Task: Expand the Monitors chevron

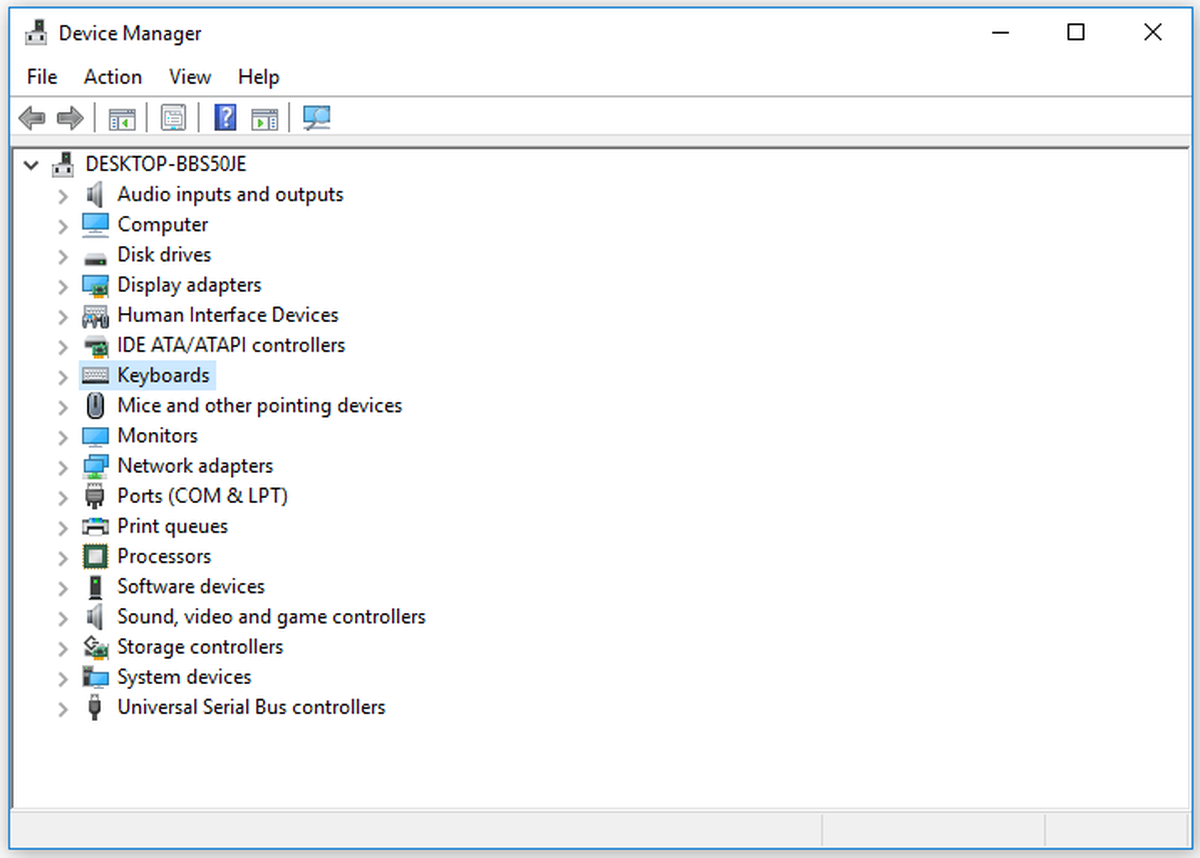Action: pyautogui.click(x=63, y=436)
